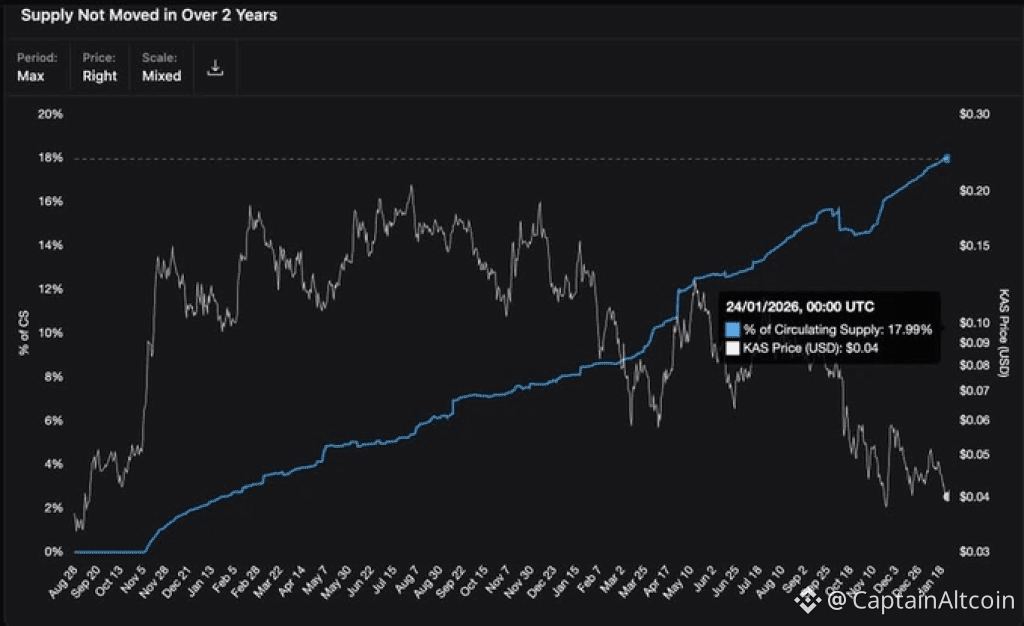Click the 'KAS Price (USD)' axis title
1024x626 pixels.
[1004, 333]
